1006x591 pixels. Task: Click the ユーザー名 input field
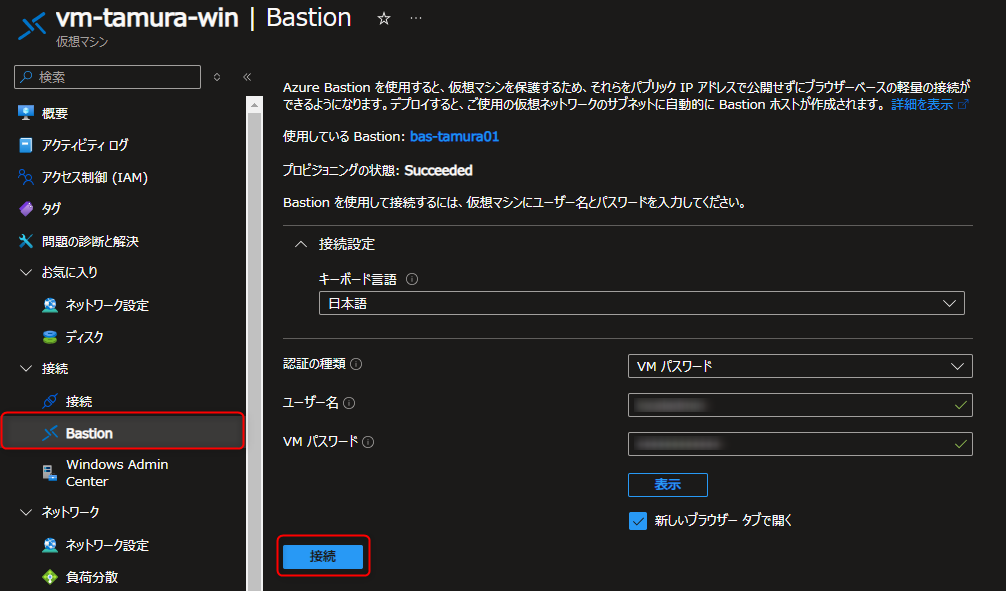click(800, 405)
